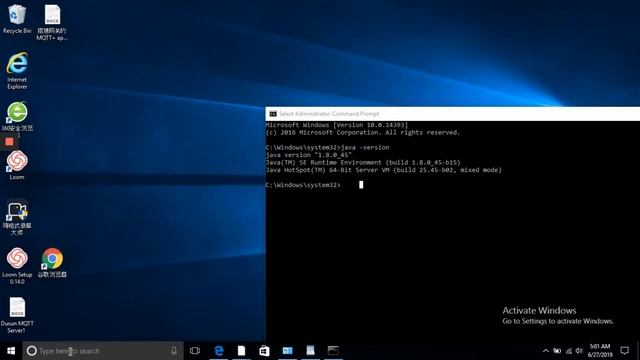The width and height of the screenshot is (640, 360).
Task: Click the 'java version "1.8.0_45"' output line
Action: pyautogui.click(x=308, y=155)
